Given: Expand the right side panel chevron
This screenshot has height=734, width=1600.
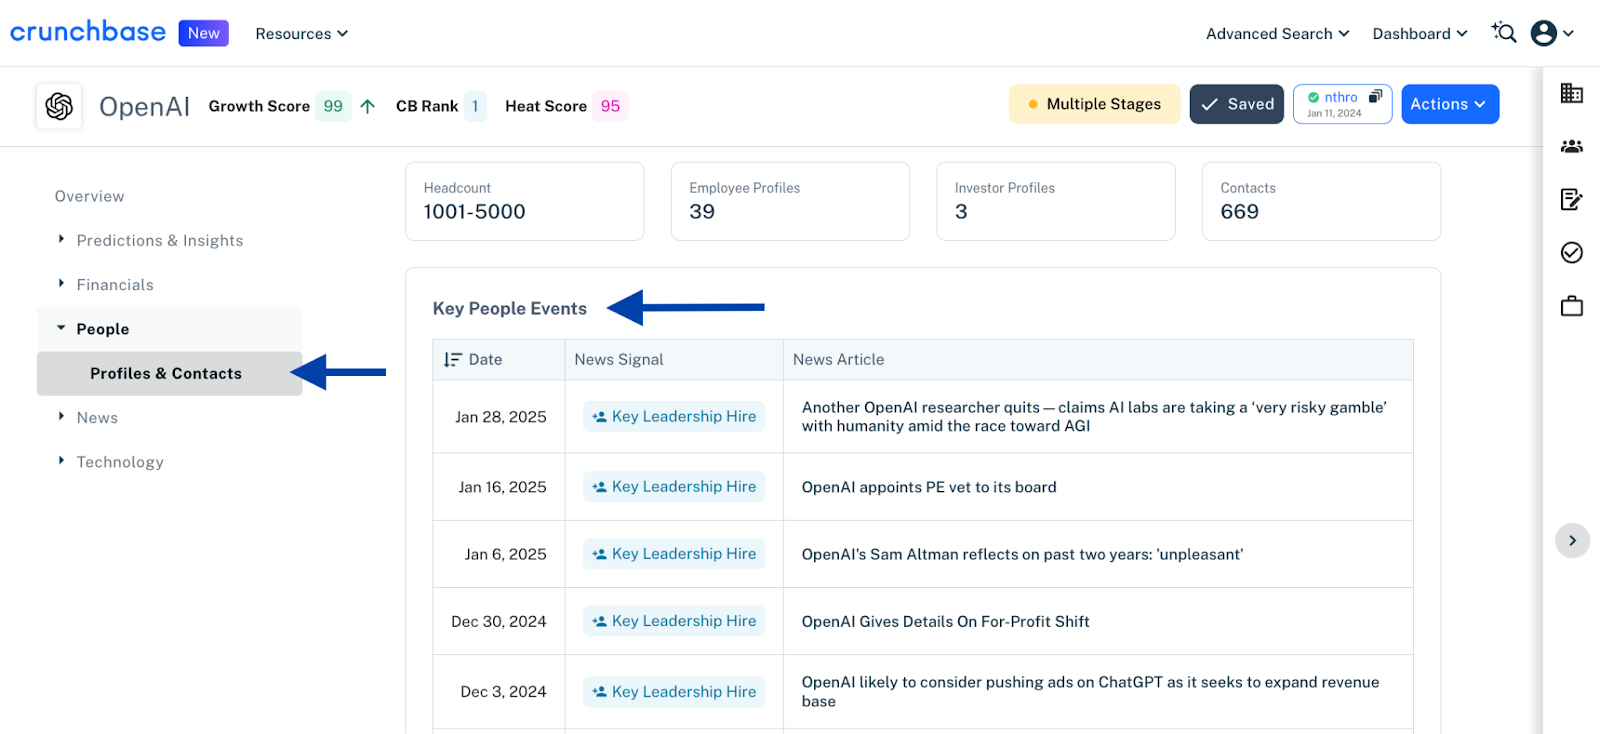Looking at the screenshot, I should coord(1572,540).
